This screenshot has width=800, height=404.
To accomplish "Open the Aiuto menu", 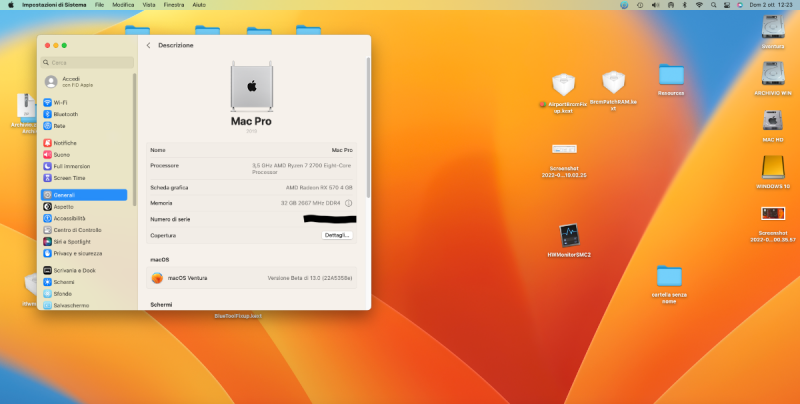I will click(199, 5).
